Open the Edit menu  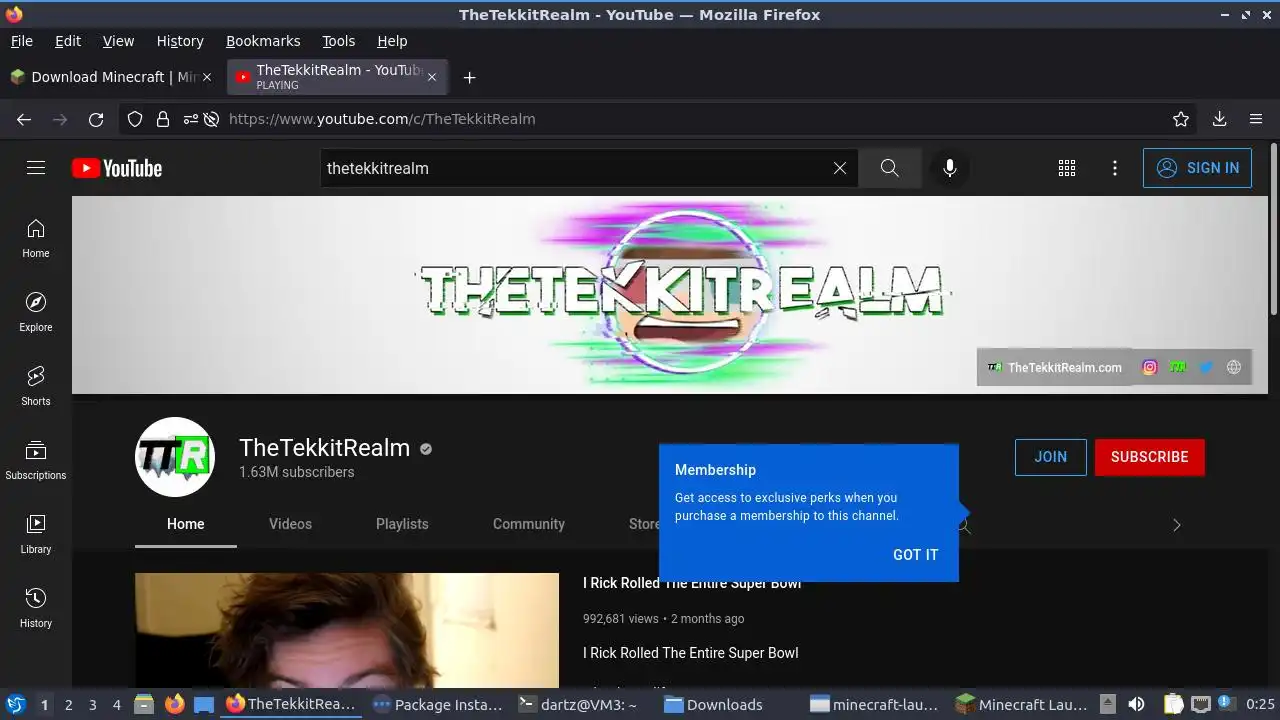(68, 41)
